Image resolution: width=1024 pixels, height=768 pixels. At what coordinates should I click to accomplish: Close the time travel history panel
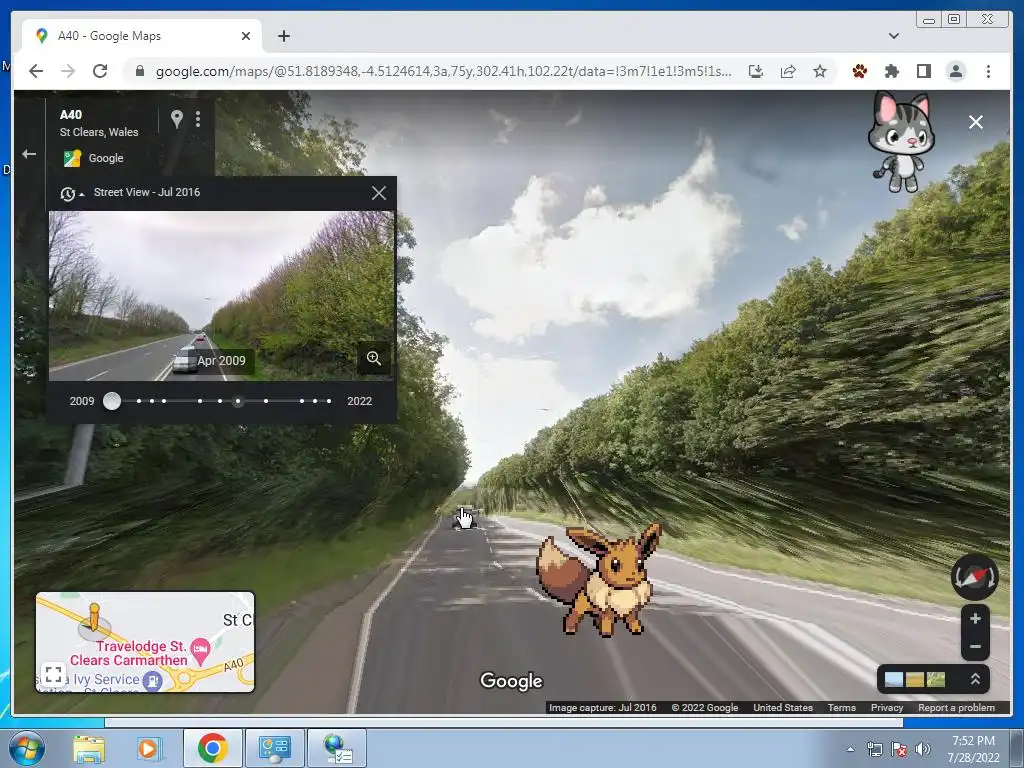[379, 193]
